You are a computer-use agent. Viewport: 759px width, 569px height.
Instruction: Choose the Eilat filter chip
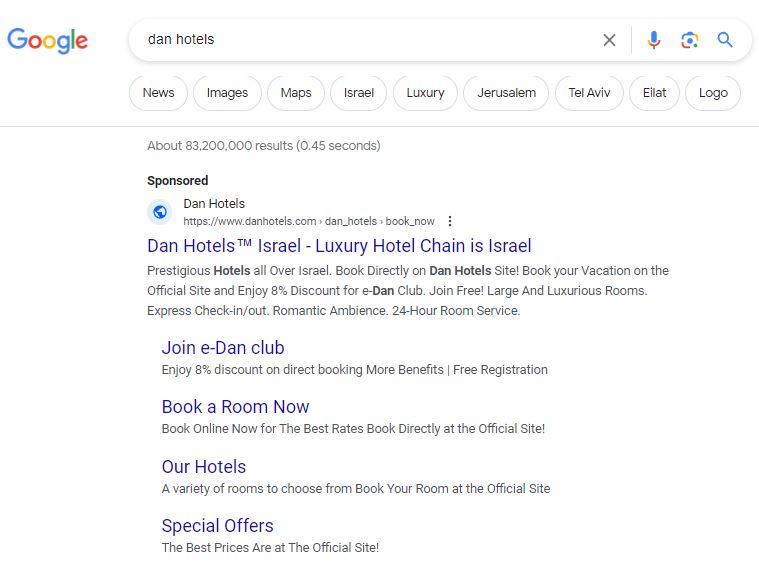[654, 93]
